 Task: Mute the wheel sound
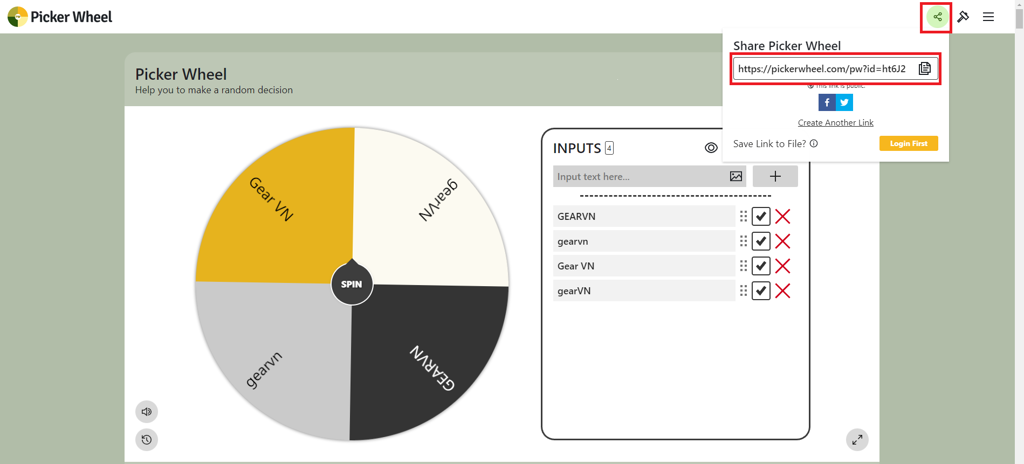[146, 412]
